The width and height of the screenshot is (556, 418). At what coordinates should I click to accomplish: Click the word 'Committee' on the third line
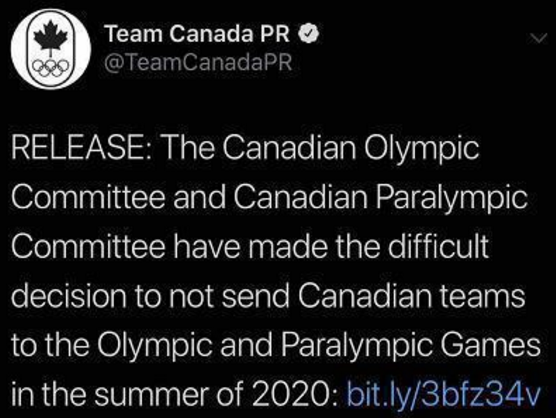point(88,246)
